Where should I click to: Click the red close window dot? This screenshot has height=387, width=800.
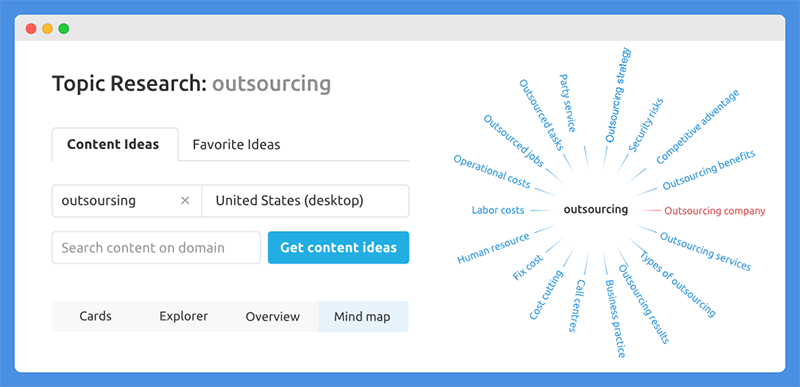tap(31, 29)
